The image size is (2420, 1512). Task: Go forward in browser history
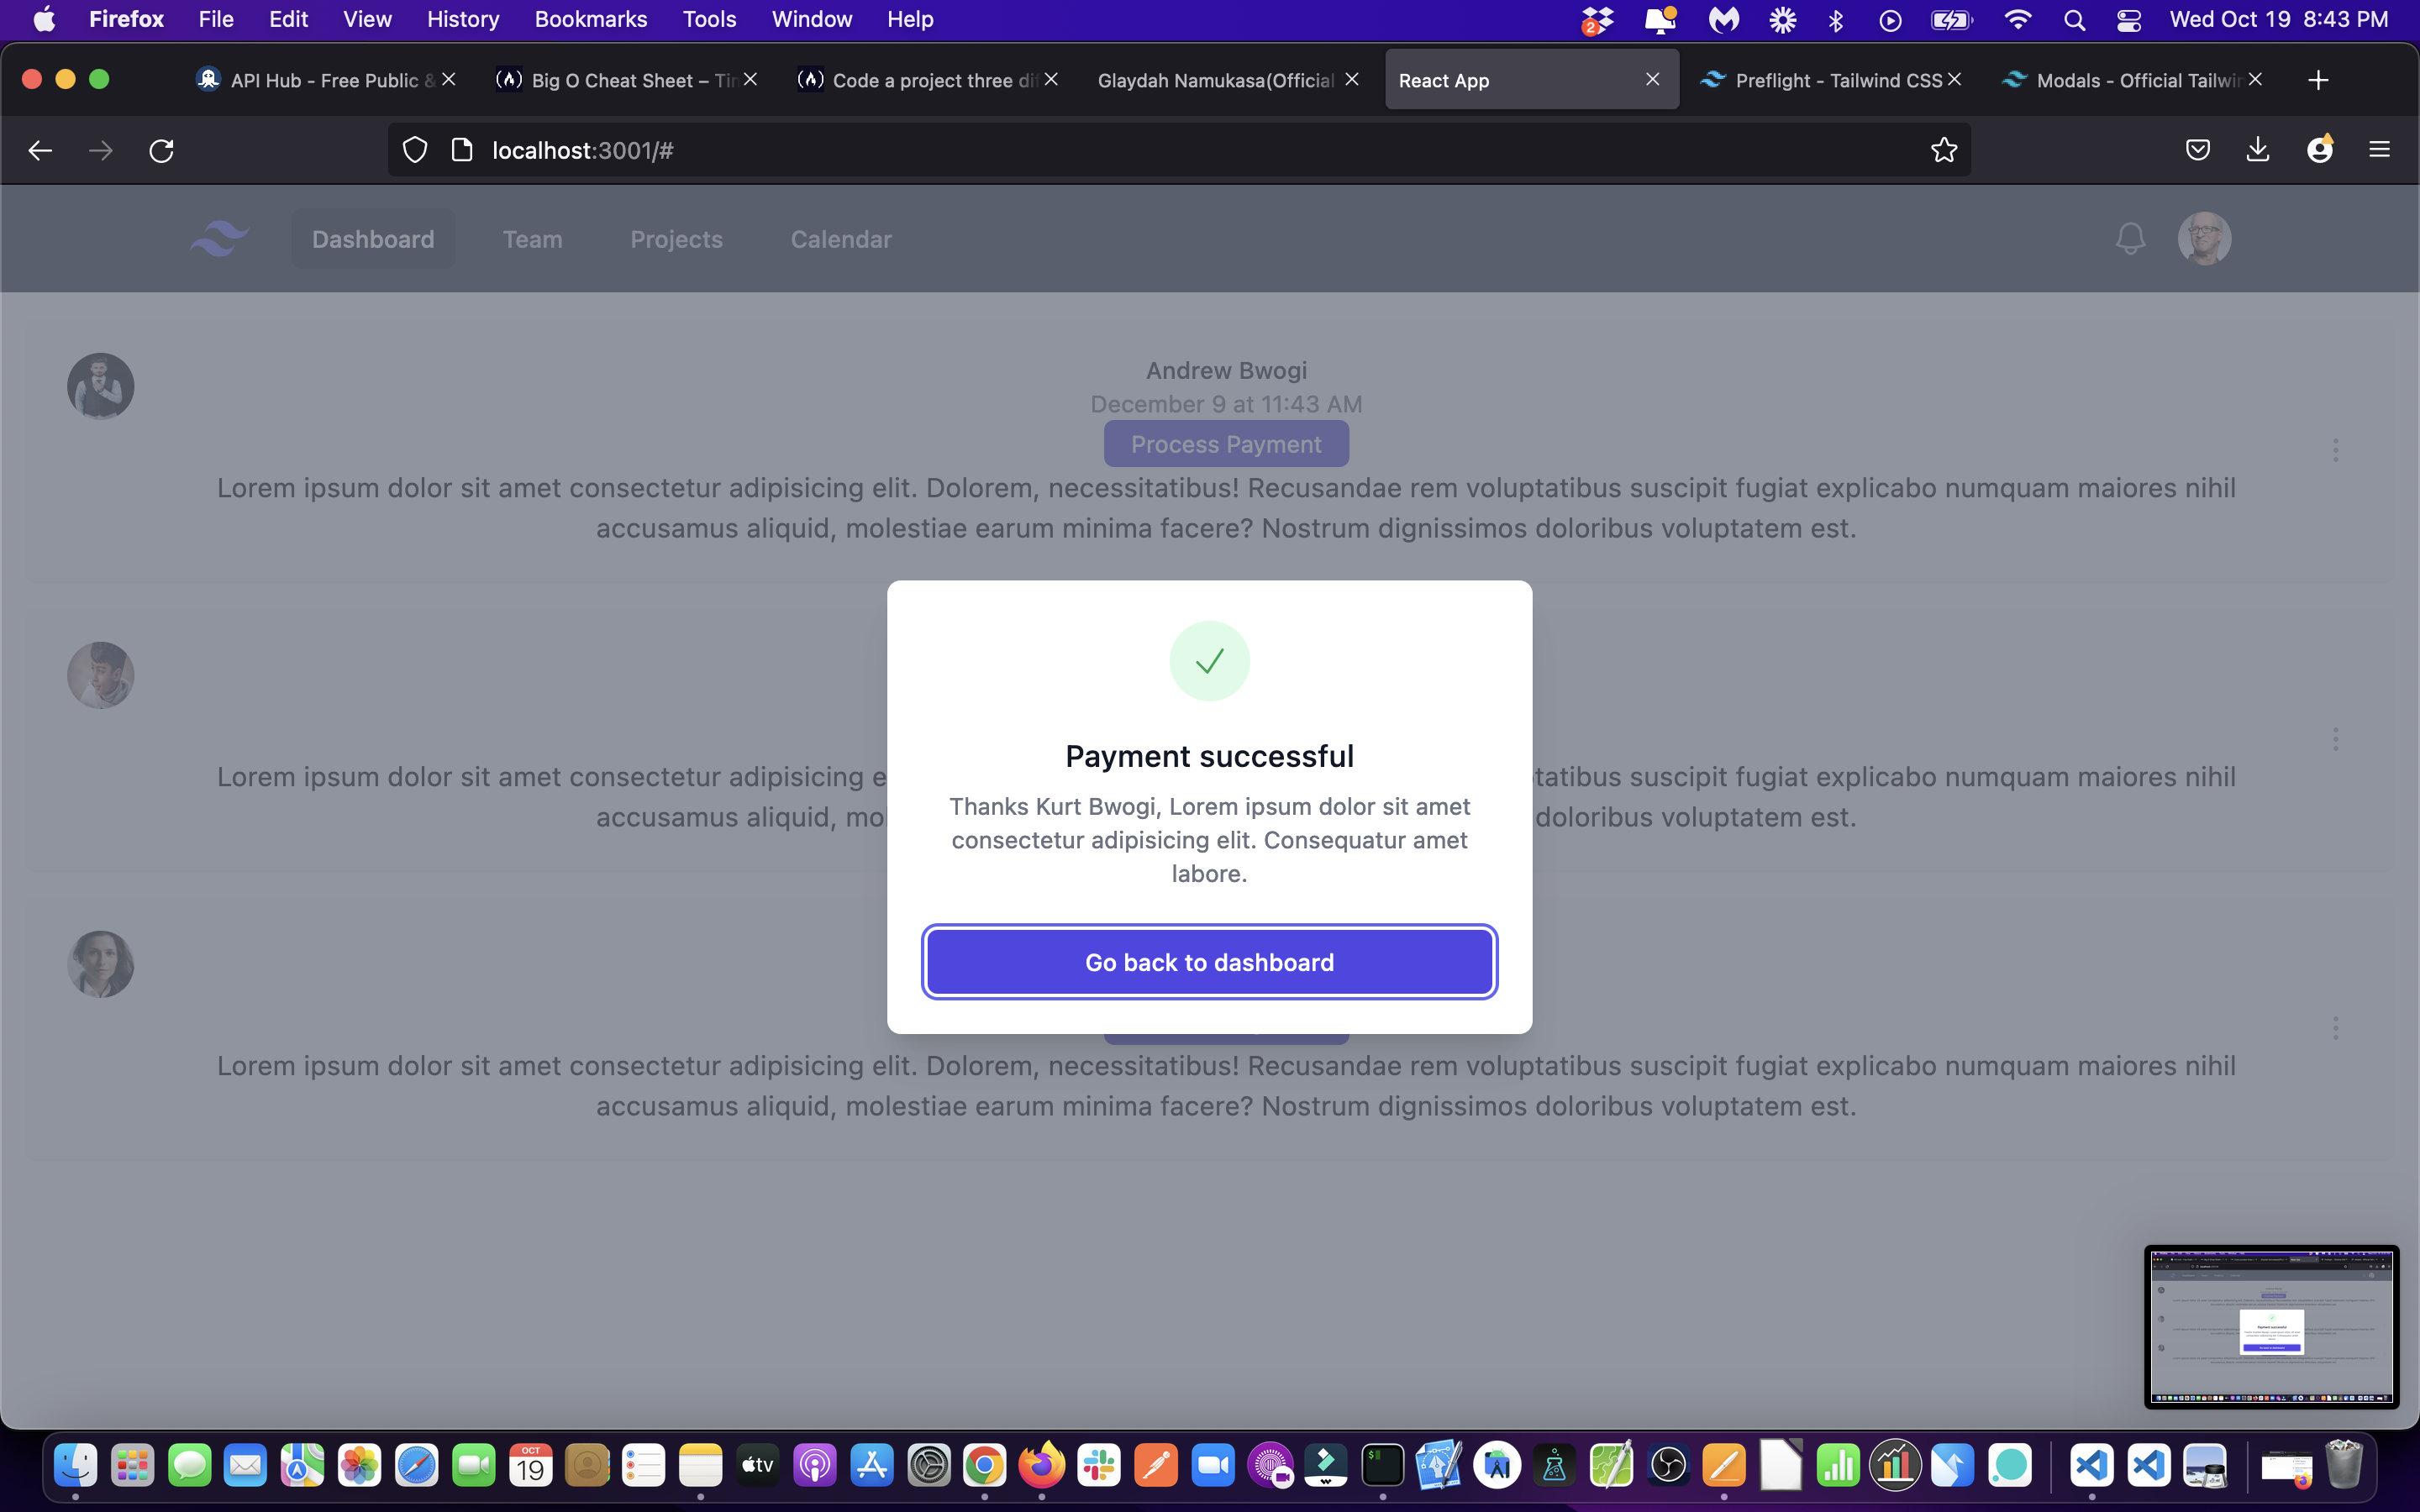coord(100,150)
